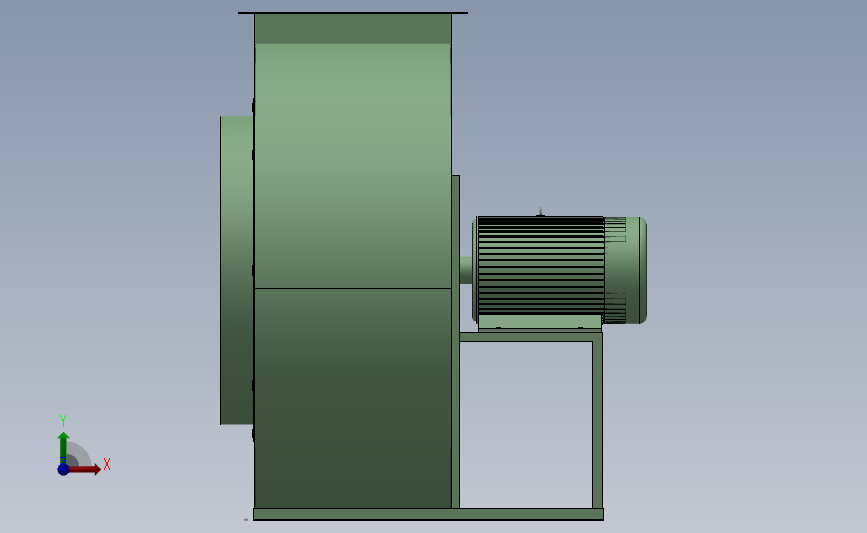The height and width of the screenshot is (533, 867).
Task: Select the vertical back plate behind the housing
Action: (456, 342)
